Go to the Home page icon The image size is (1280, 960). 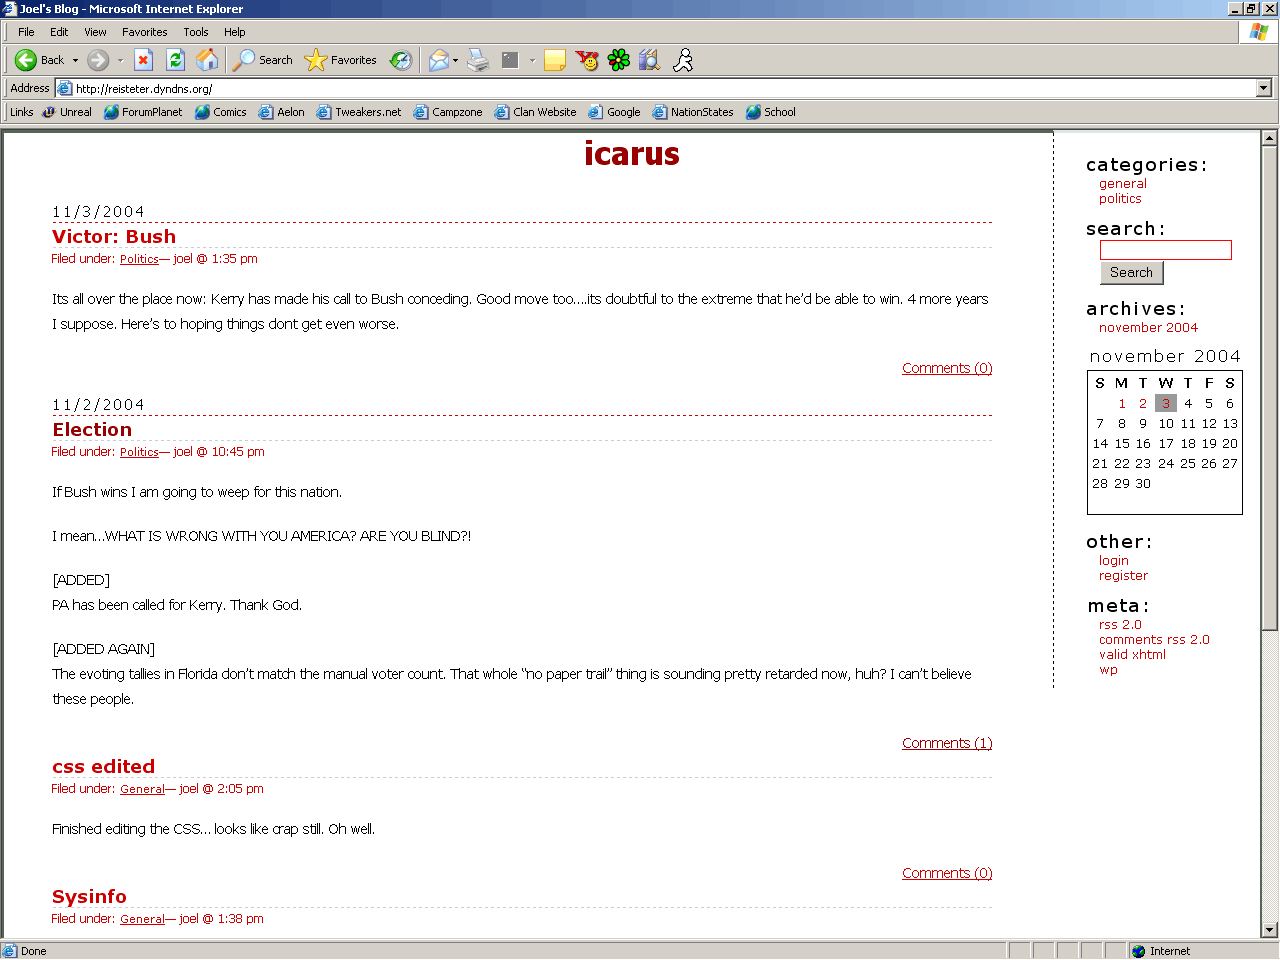click(x=207, y=60)
